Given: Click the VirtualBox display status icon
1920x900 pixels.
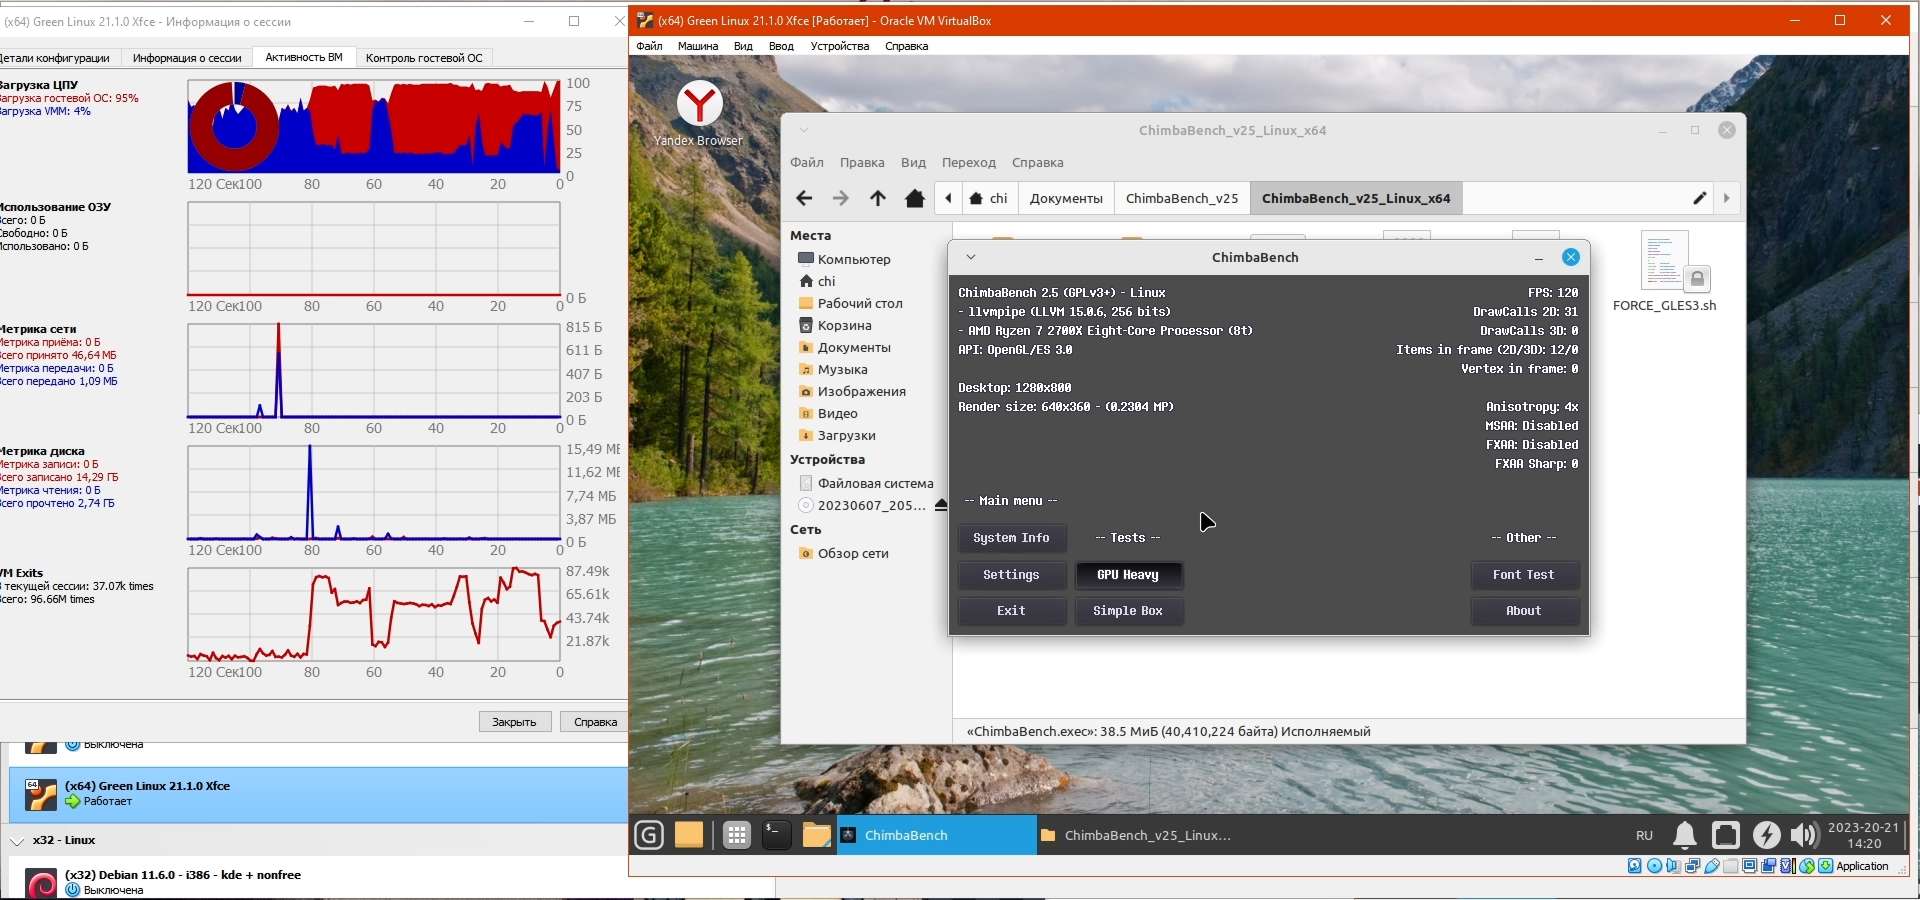Looking at the screenshot, I should click(x=1750, y=866).
